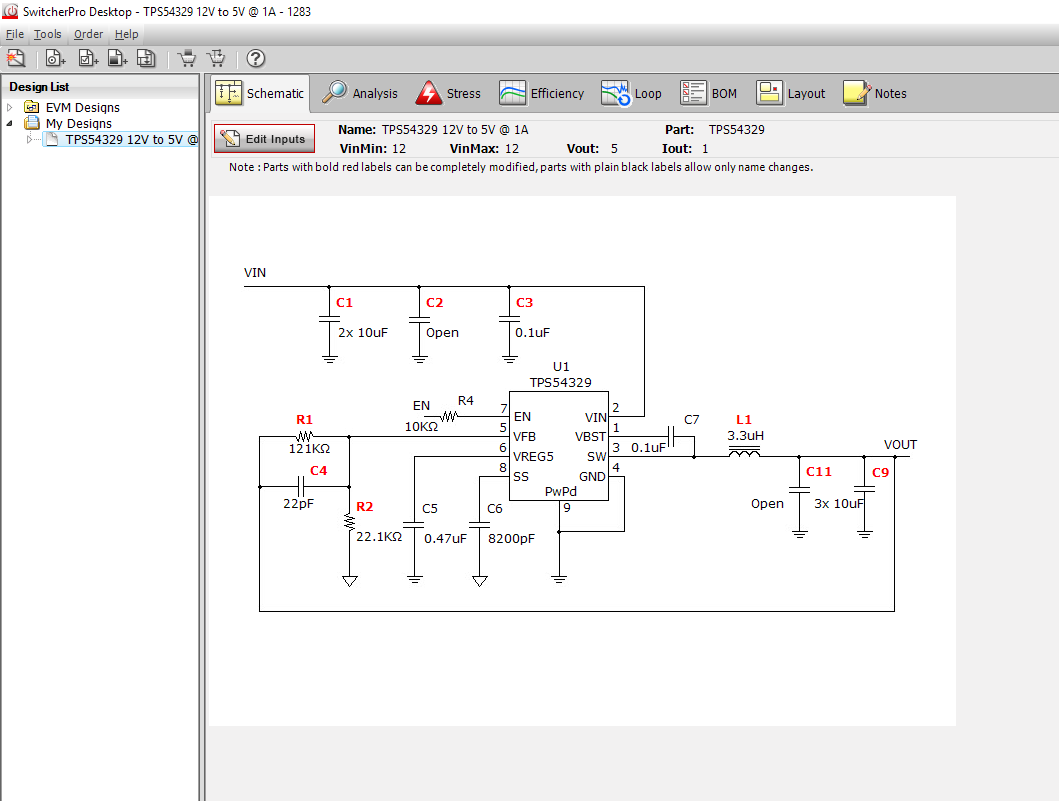Open the Order menu
This screenshot has width=1059, height=801.
point(88,33)
